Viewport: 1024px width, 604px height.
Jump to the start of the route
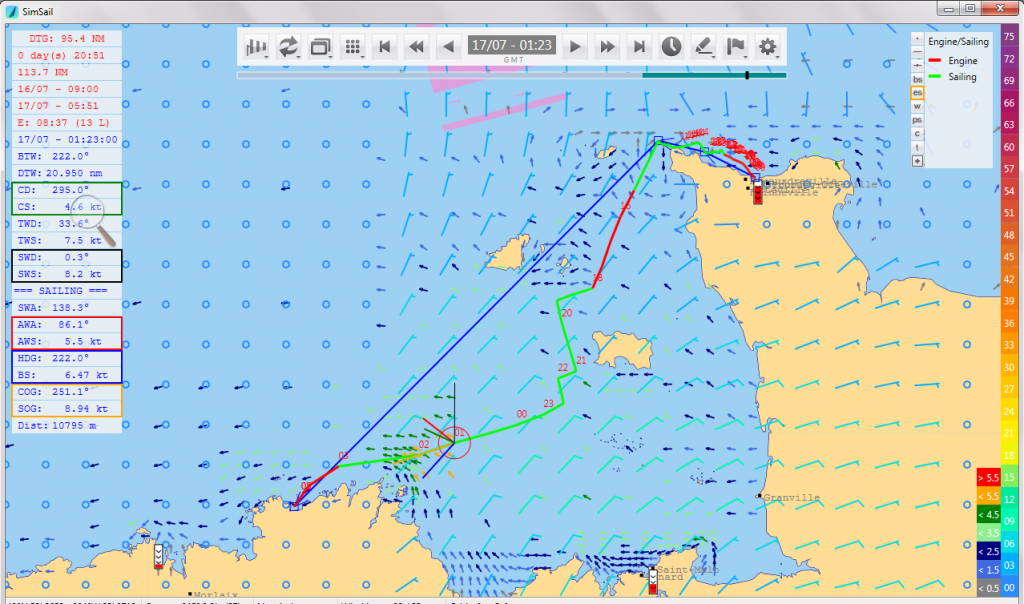385,46
